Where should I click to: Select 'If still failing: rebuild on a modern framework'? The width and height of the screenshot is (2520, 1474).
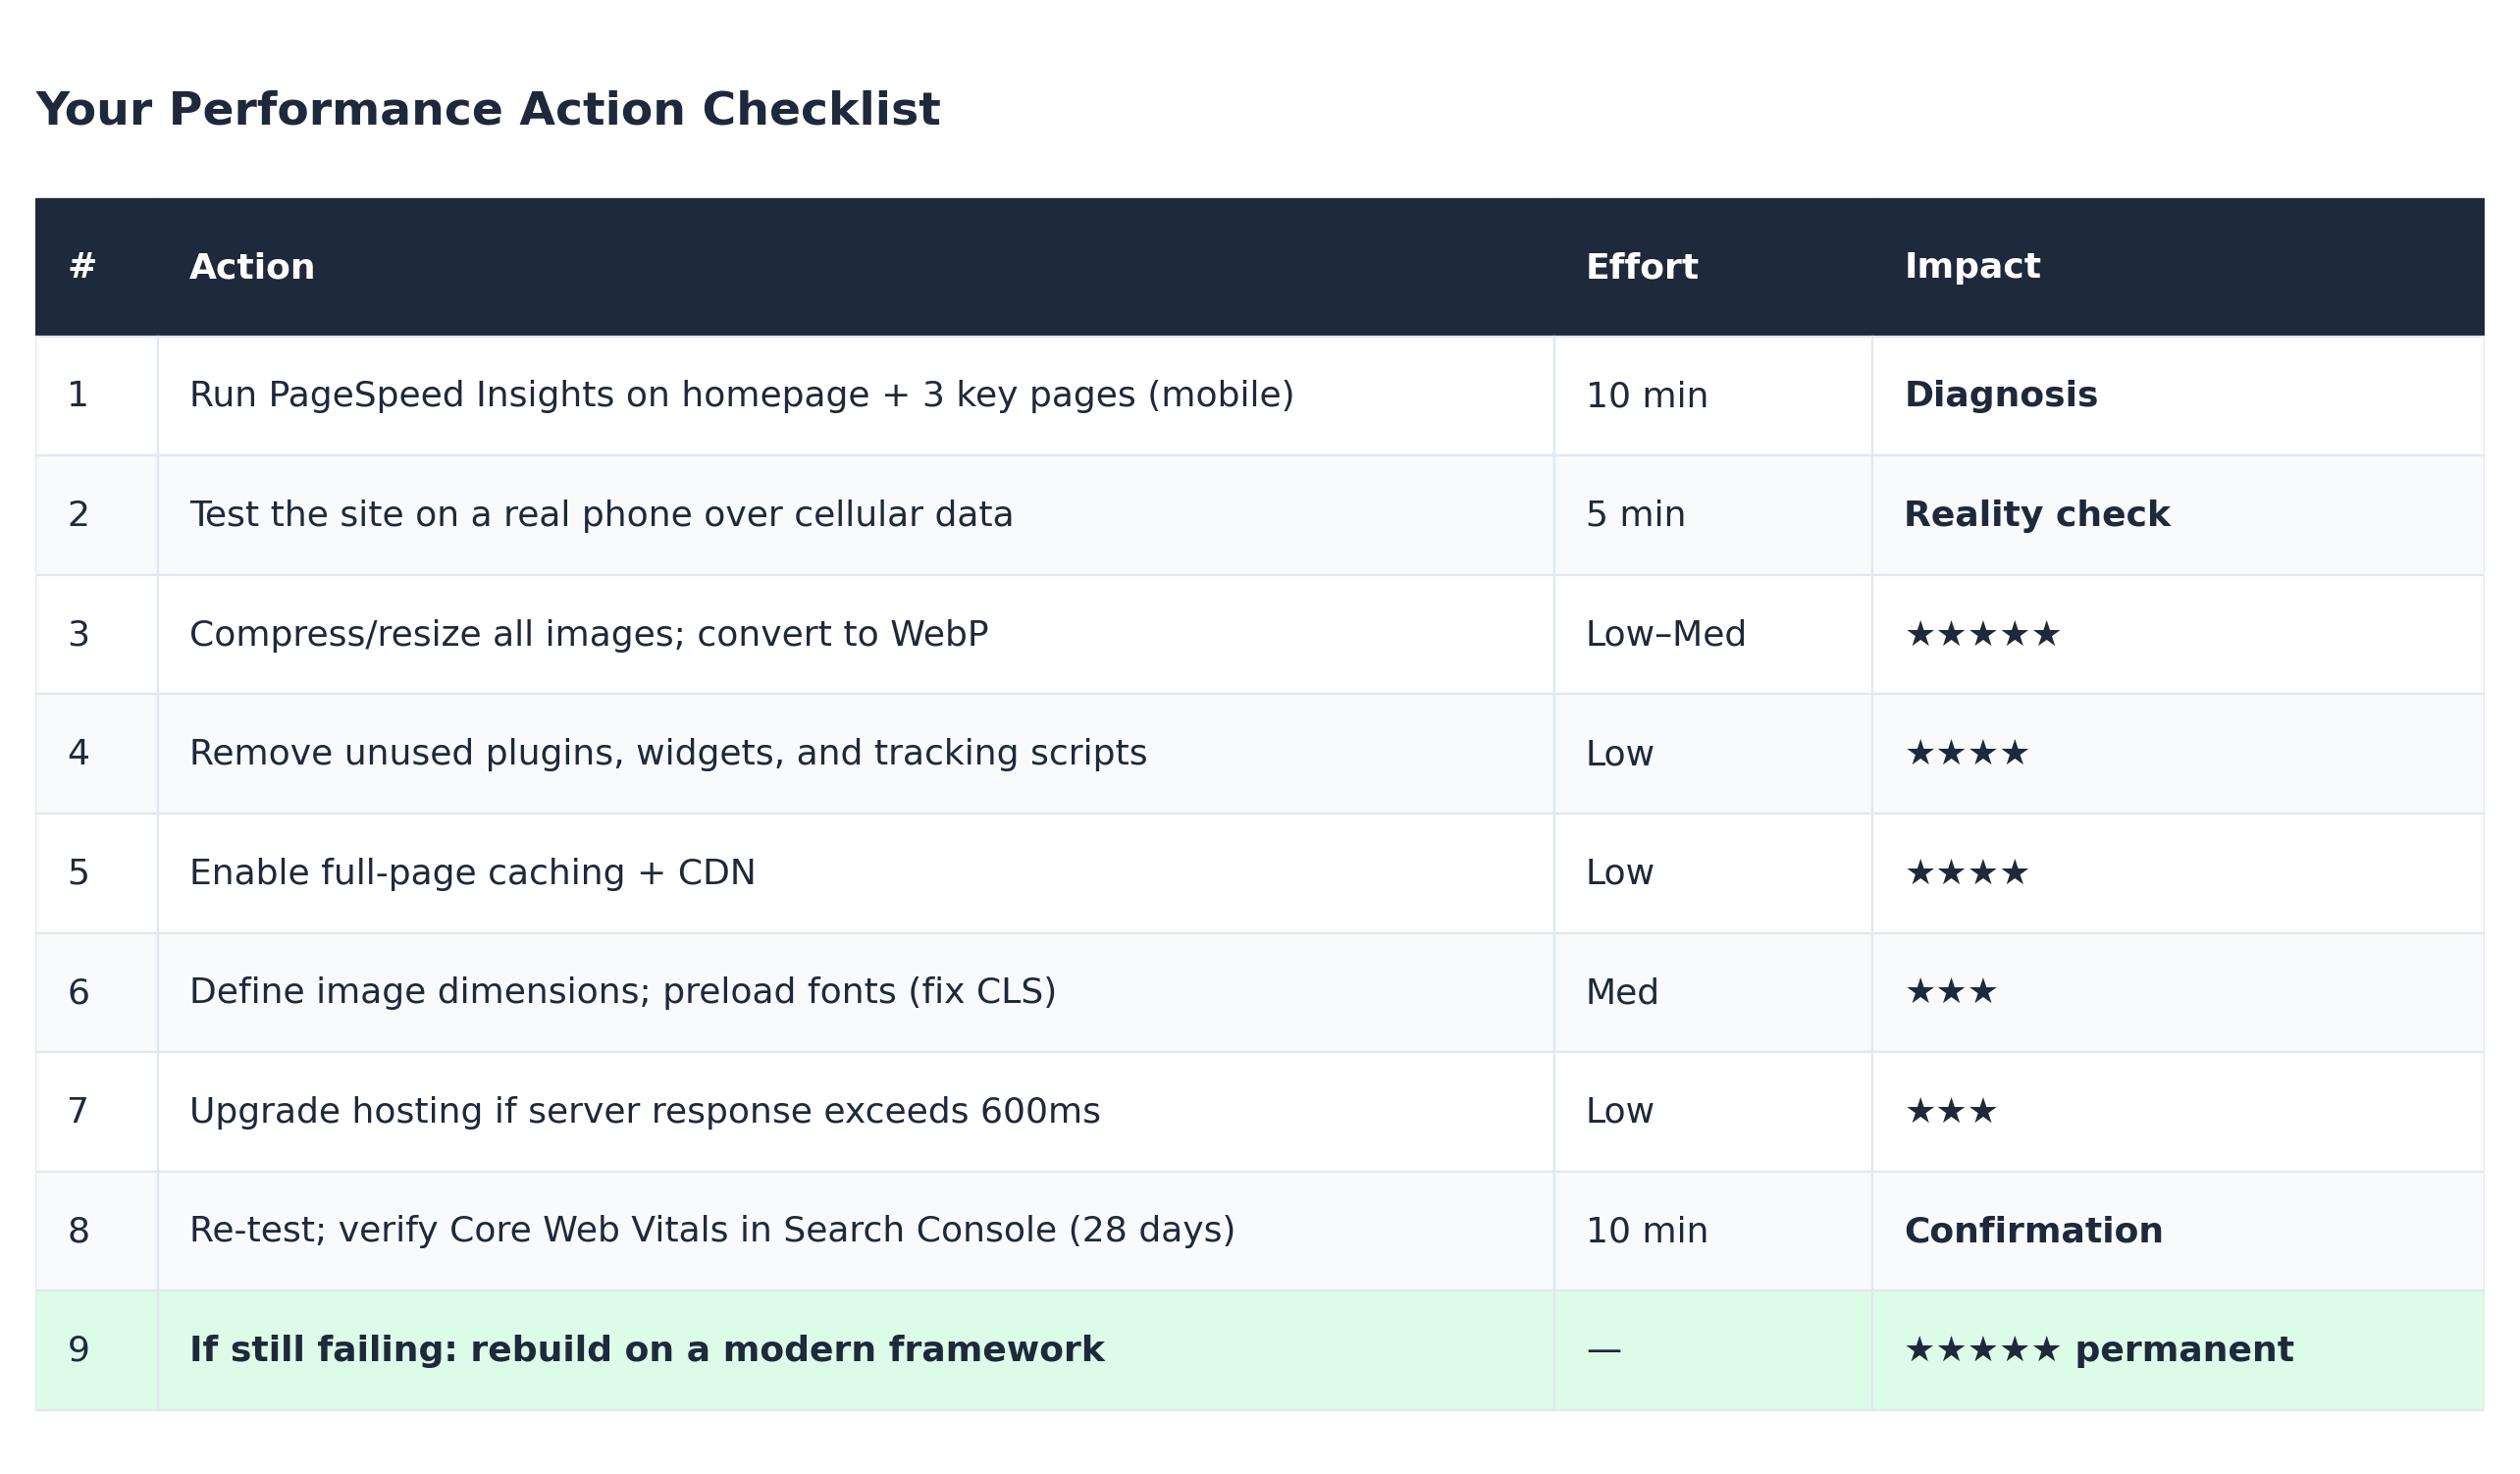(646, 1350)
